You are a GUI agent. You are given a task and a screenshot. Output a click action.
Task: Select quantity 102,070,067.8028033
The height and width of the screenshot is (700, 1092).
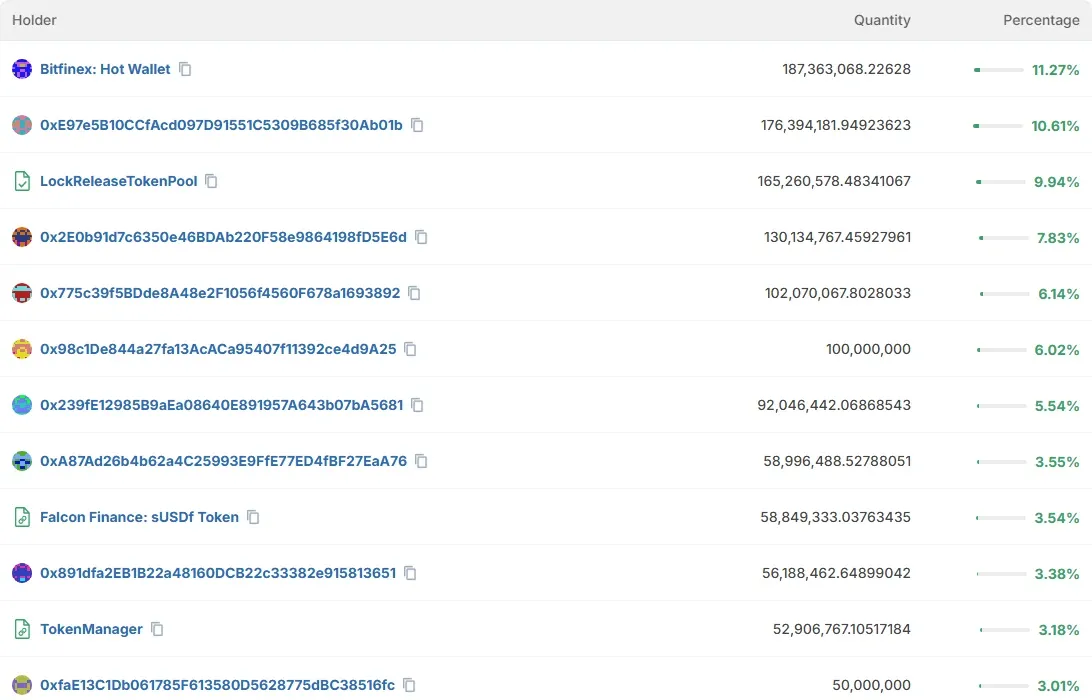point(838,293)
